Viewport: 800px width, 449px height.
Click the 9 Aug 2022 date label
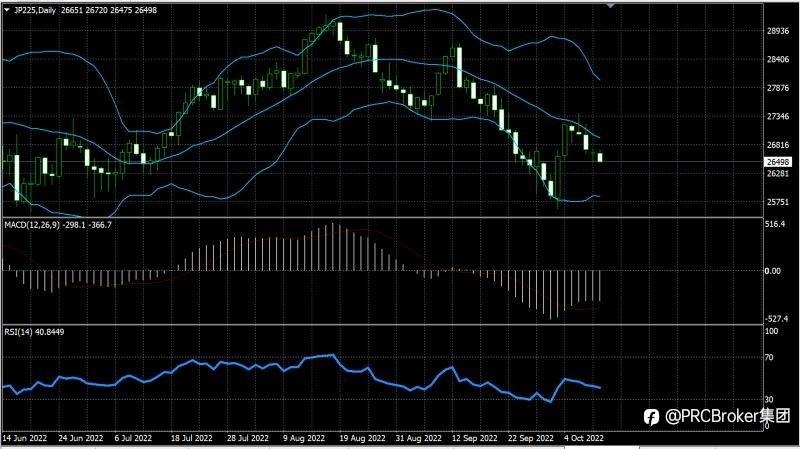tap(304, 438)
